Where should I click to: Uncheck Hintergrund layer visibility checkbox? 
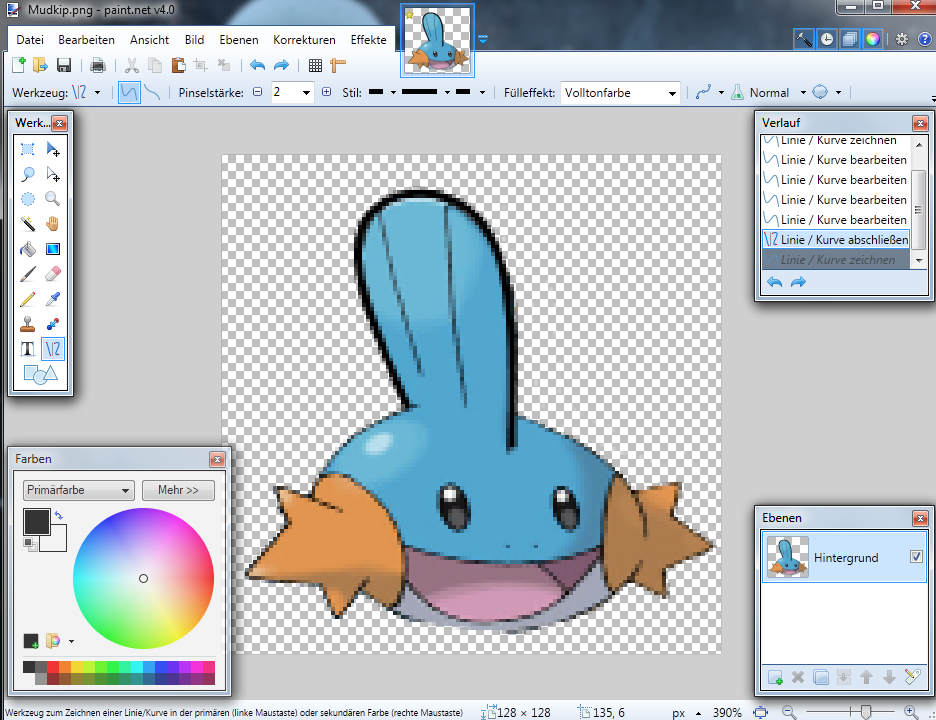tap(916, 556)
